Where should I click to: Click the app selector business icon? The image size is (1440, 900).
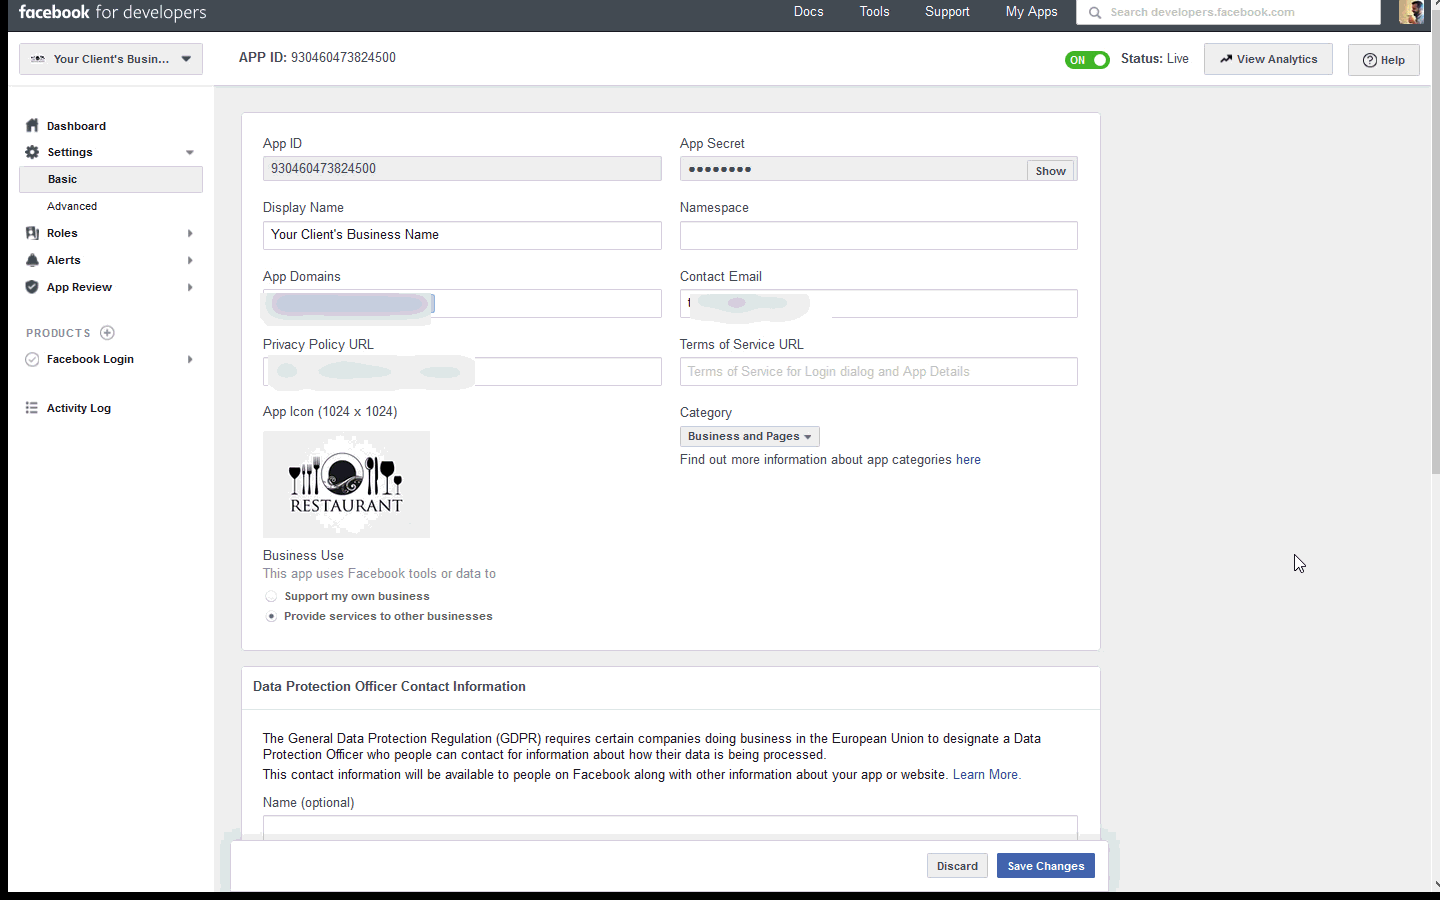(38, 59)
